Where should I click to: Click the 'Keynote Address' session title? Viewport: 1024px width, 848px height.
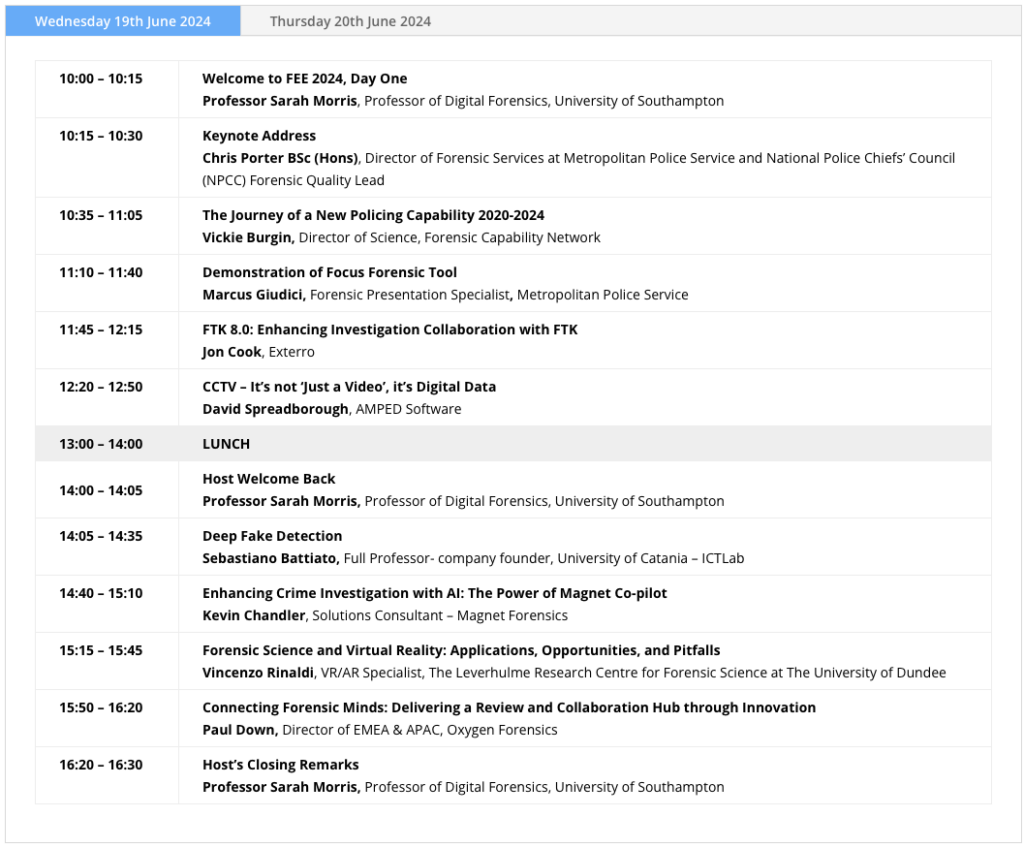pos(259,136)
